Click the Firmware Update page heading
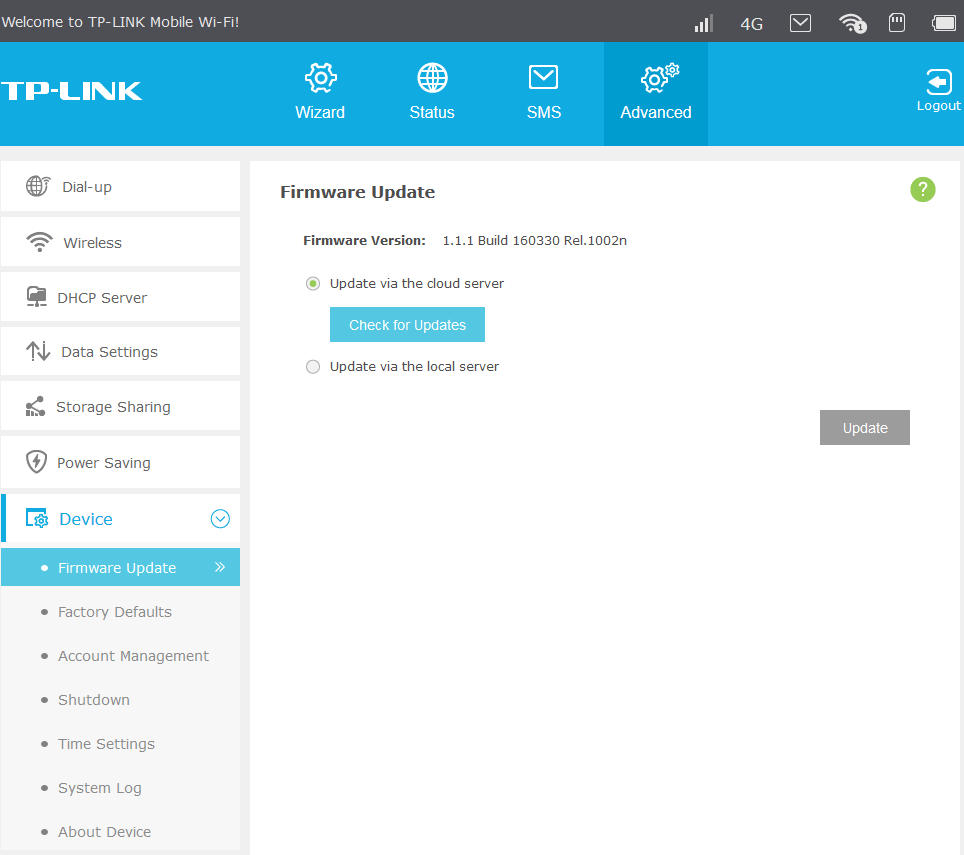964x855 pixels. pyautogui.click(x=357, y=192)
